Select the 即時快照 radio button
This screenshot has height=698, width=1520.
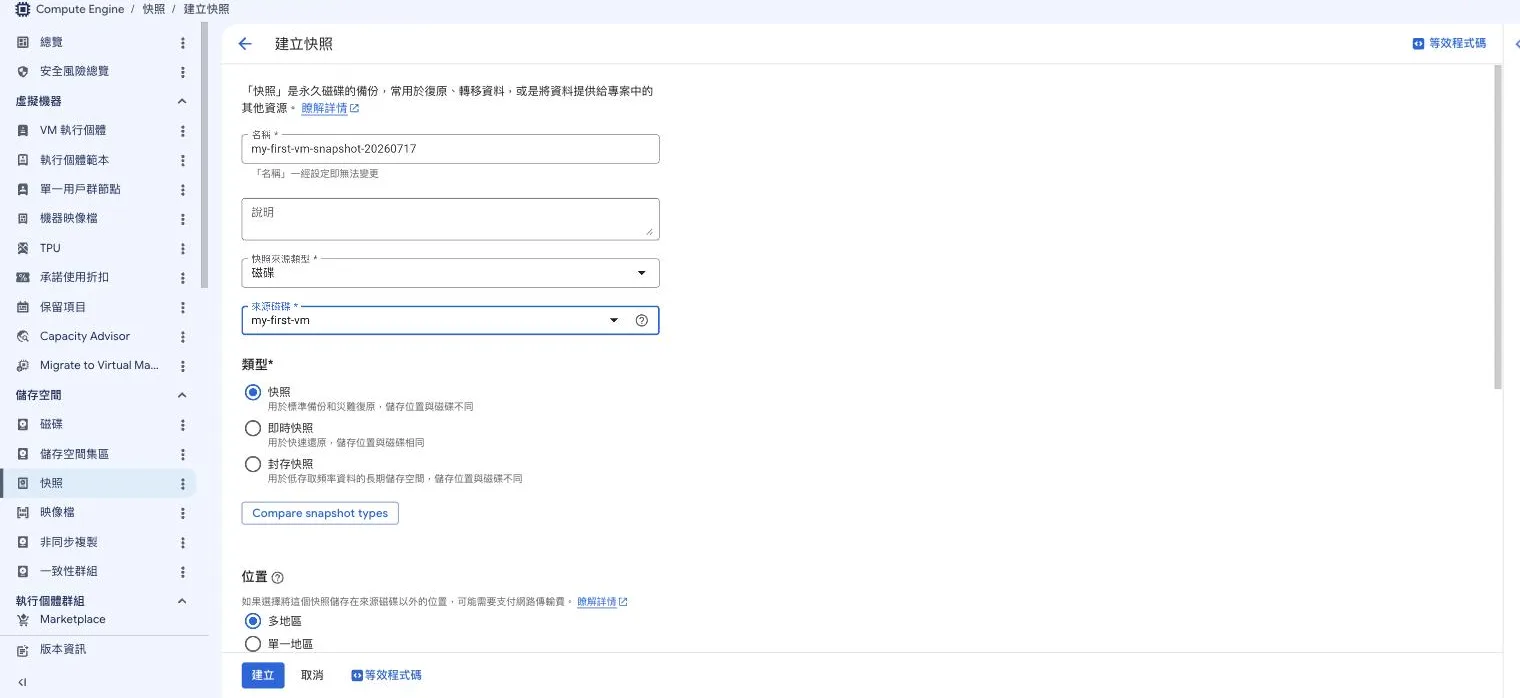click(253, 428)
